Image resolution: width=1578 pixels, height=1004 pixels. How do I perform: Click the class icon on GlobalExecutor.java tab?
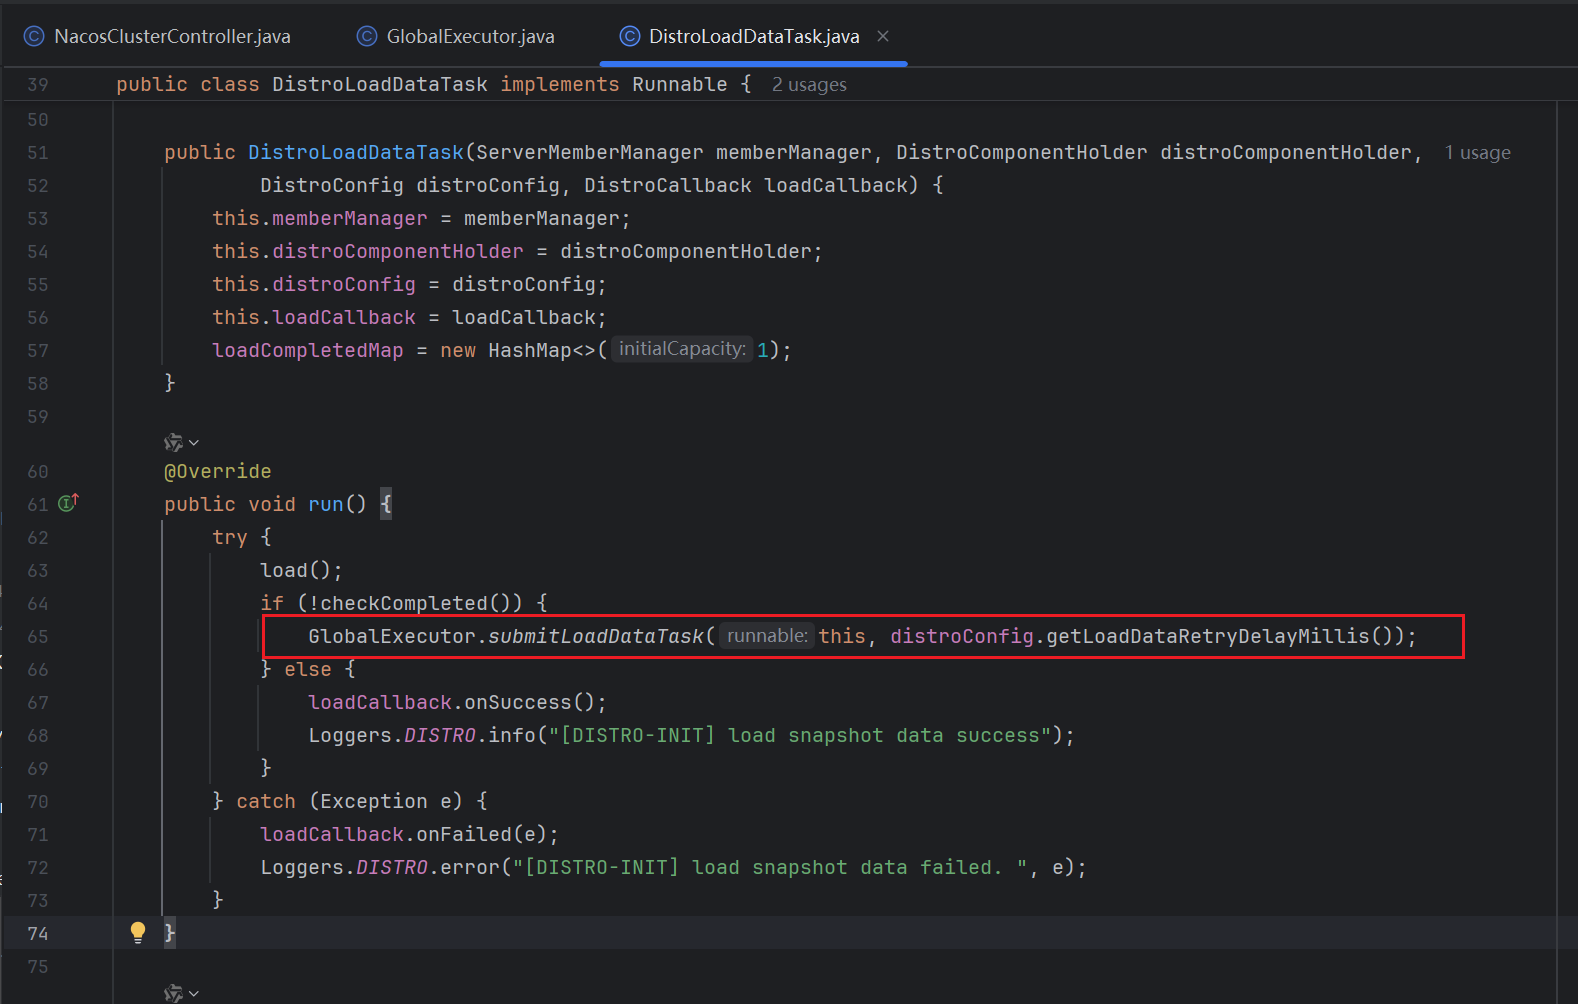tap(367, 36)
